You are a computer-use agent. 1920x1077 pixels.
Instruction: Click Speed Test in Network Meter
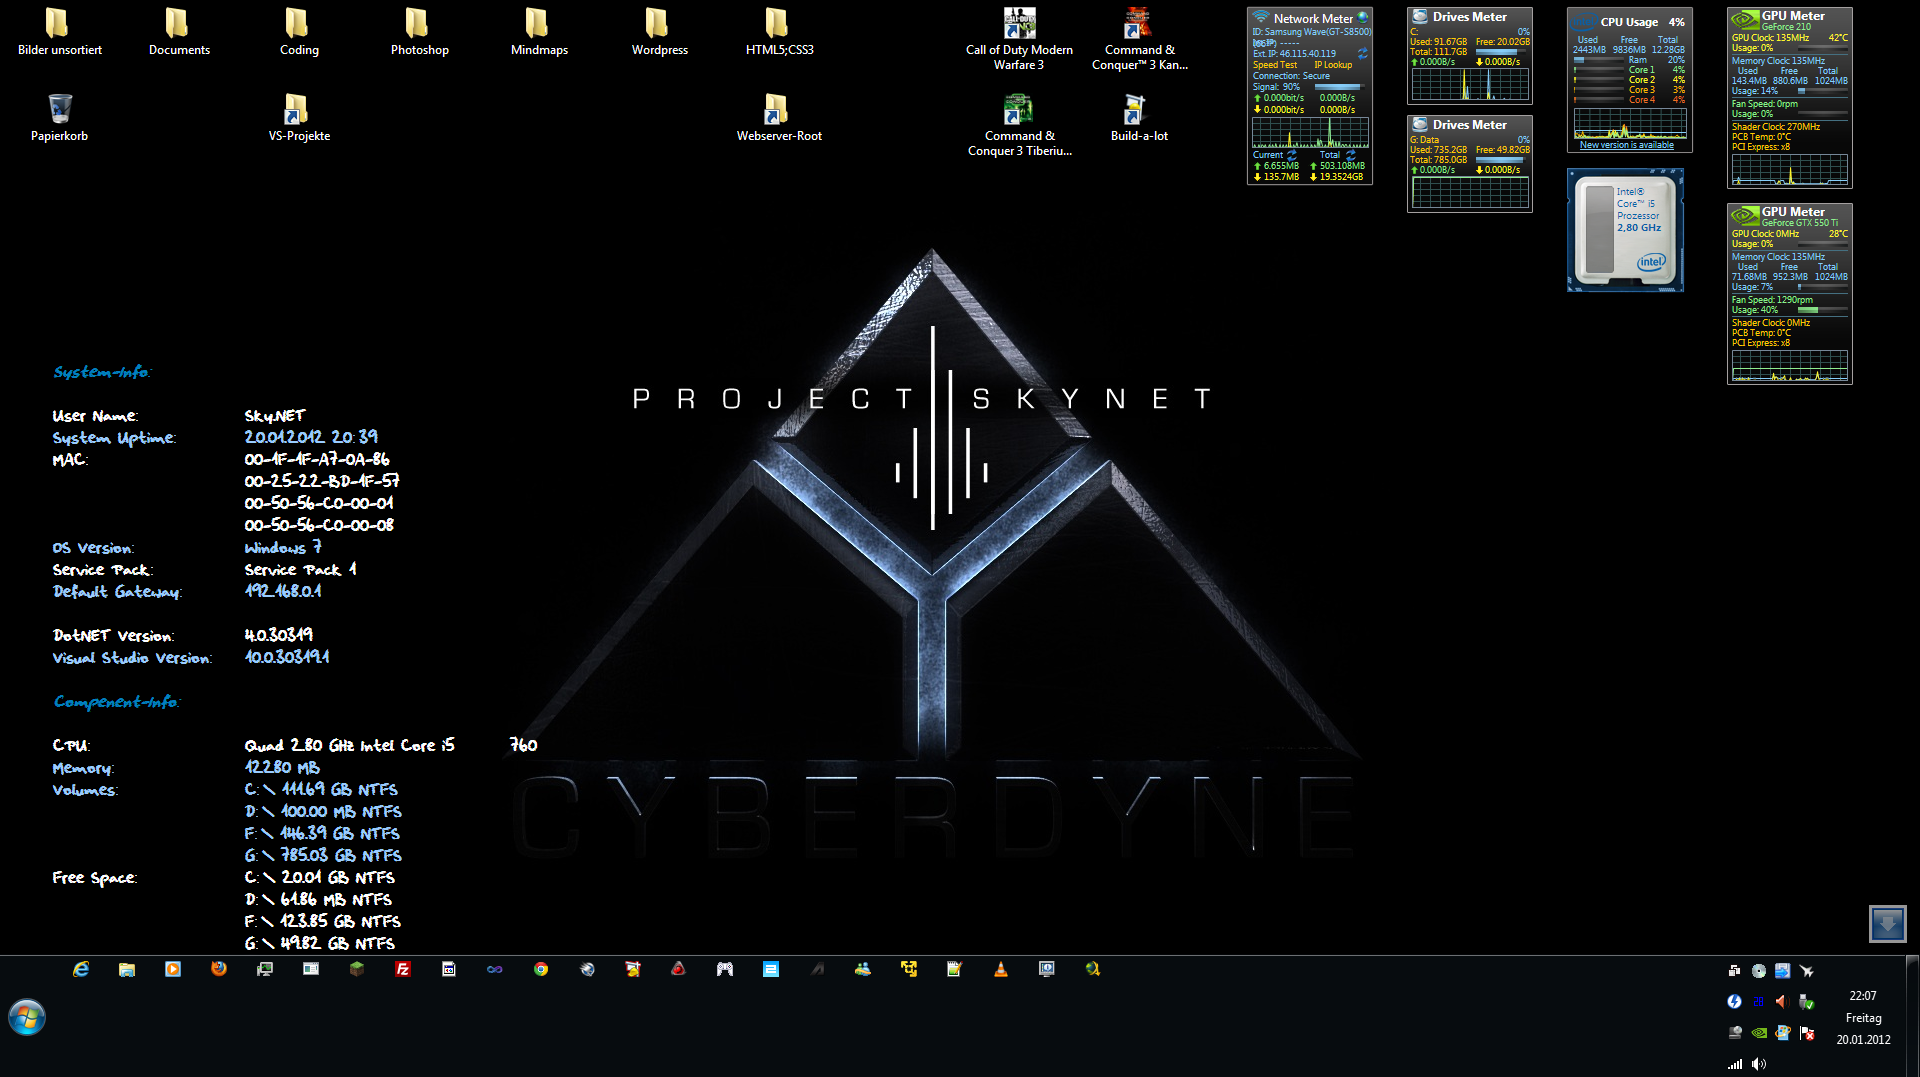click(1275, 65)
